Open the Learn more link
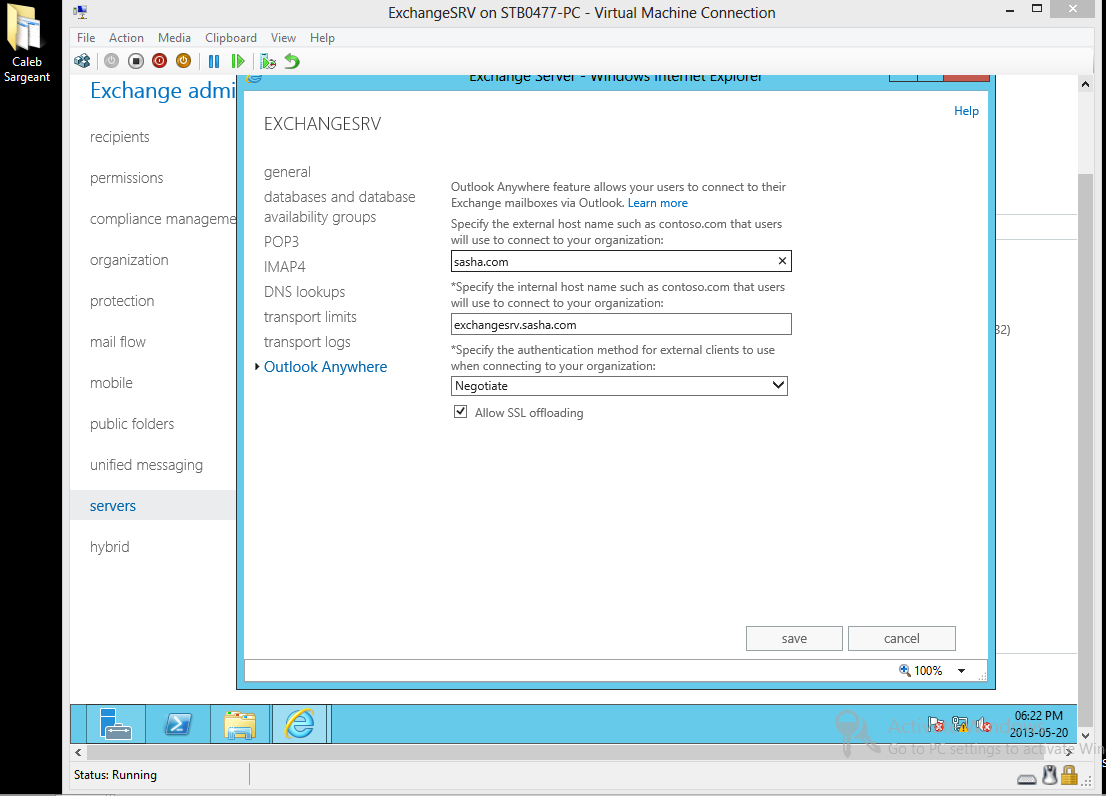Viewport: 1106px width, 796px height. click(x=657, y=203)
